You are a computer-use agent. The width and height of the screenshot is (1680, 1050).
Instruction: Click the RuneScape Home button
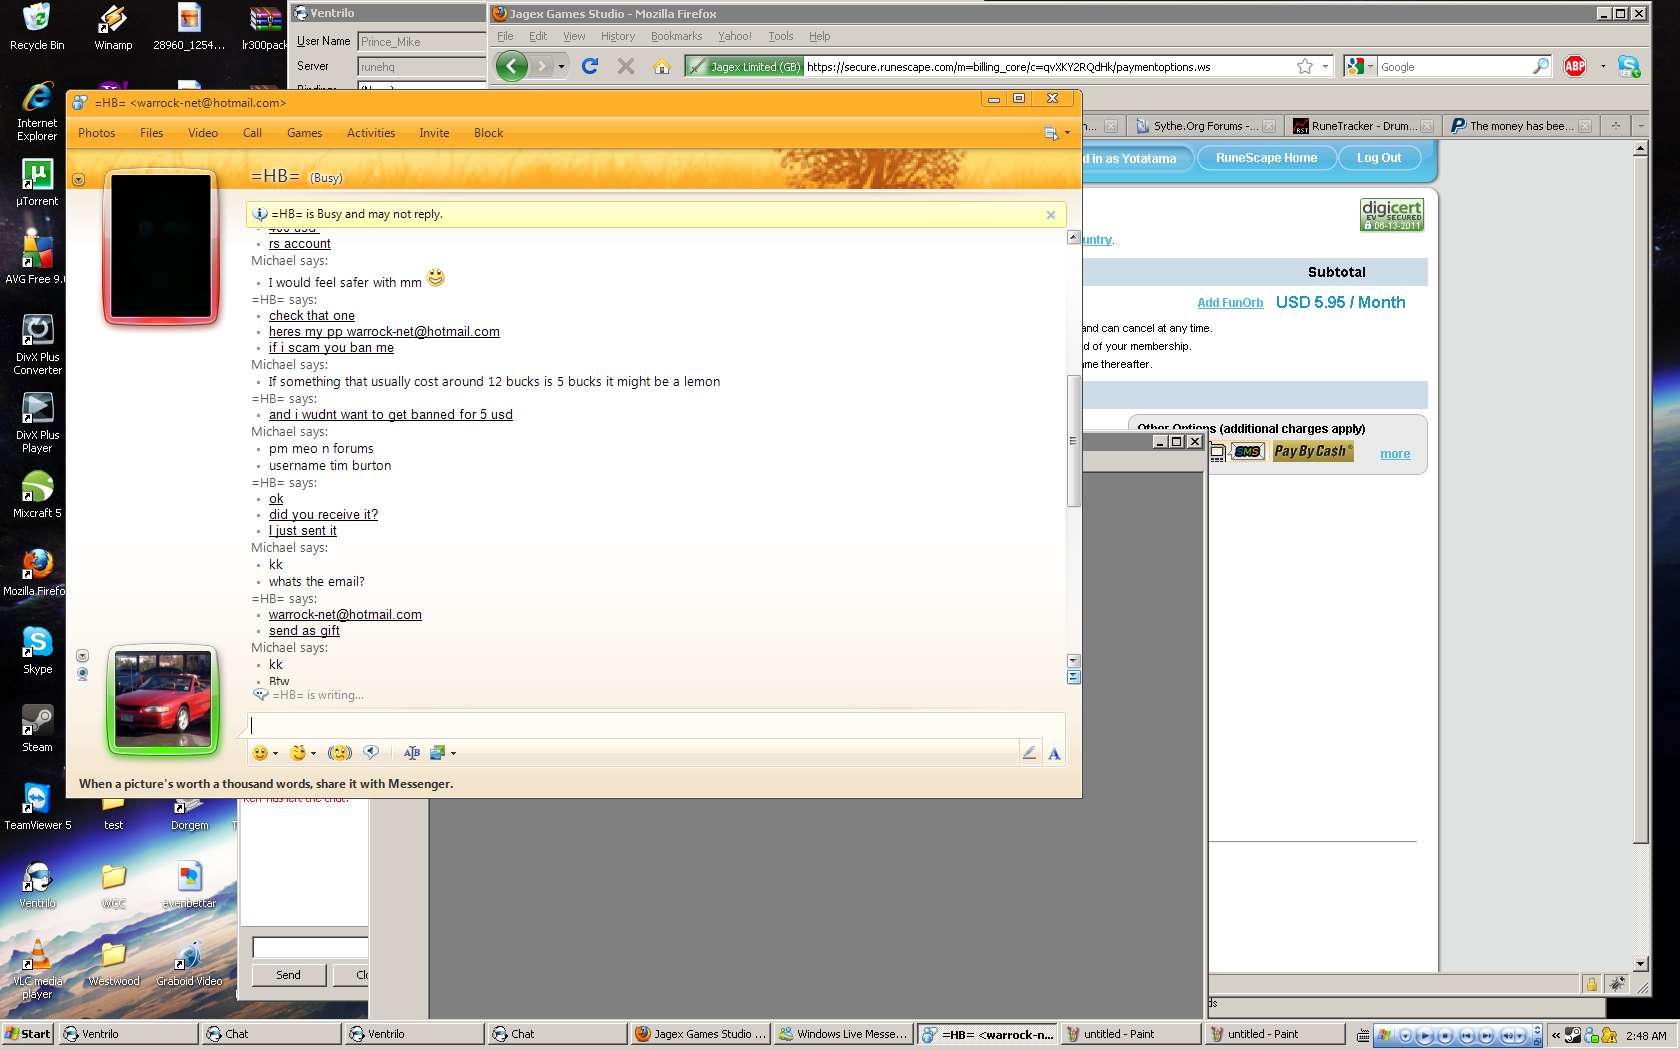click(x=1266, y=158)
